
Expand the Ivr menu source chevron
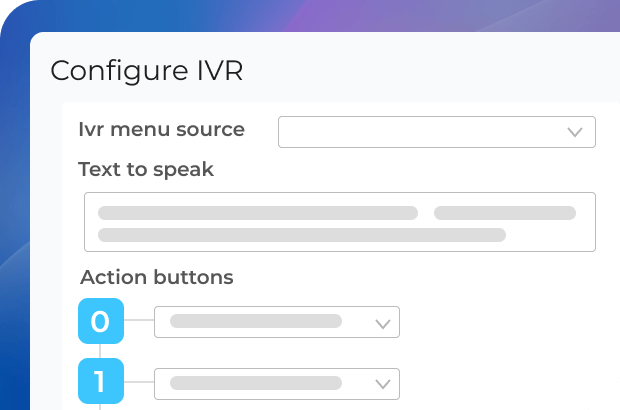coord(575,132)
